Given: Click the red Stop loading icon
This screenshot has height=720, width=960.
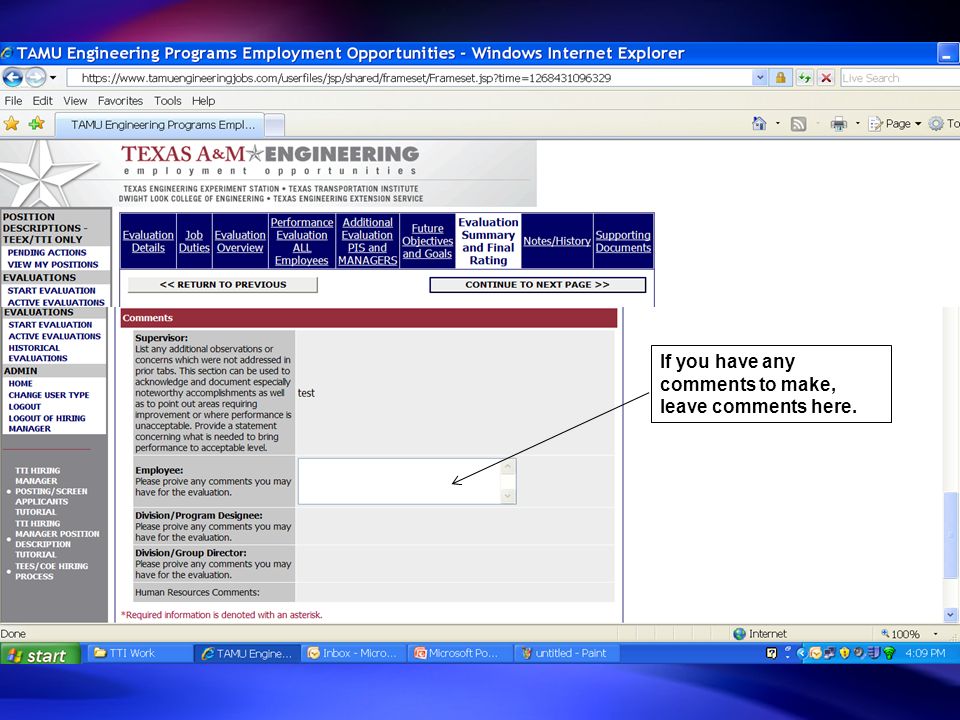Looking at the screenshot, I should point(826,78).
